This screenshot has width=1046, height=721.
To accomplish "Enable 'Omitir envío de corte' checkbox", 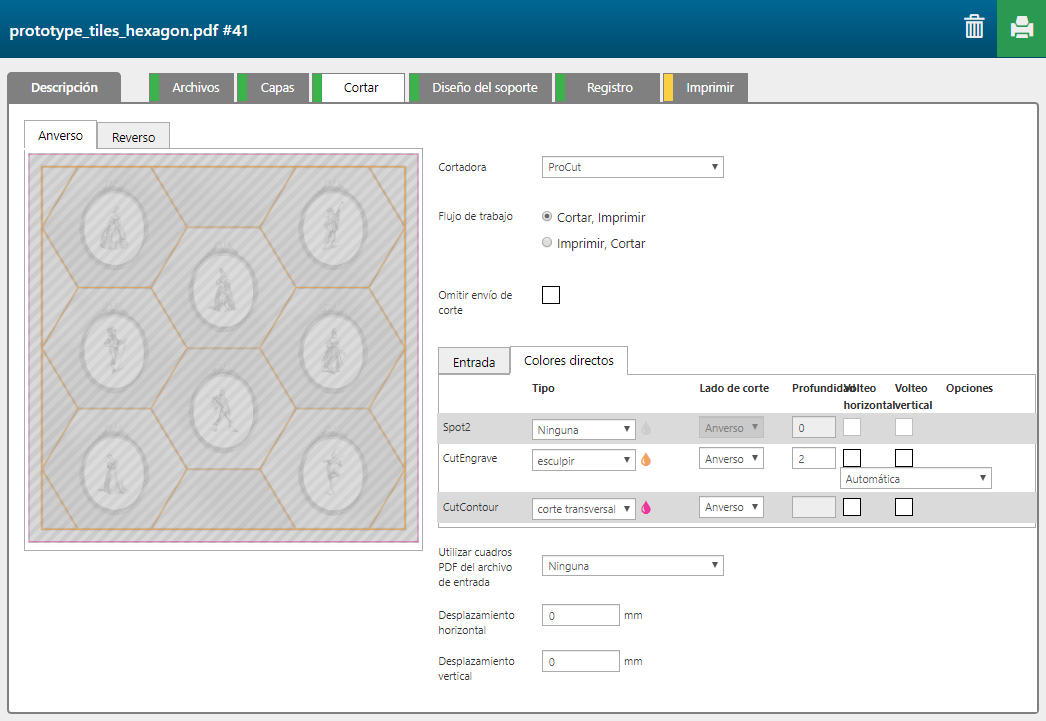I will [x=550, y=295].
